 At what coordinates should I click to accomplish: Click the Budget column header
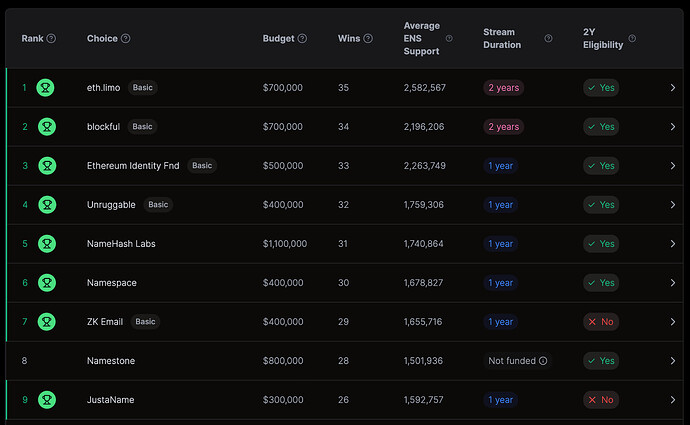pos(279,38)
